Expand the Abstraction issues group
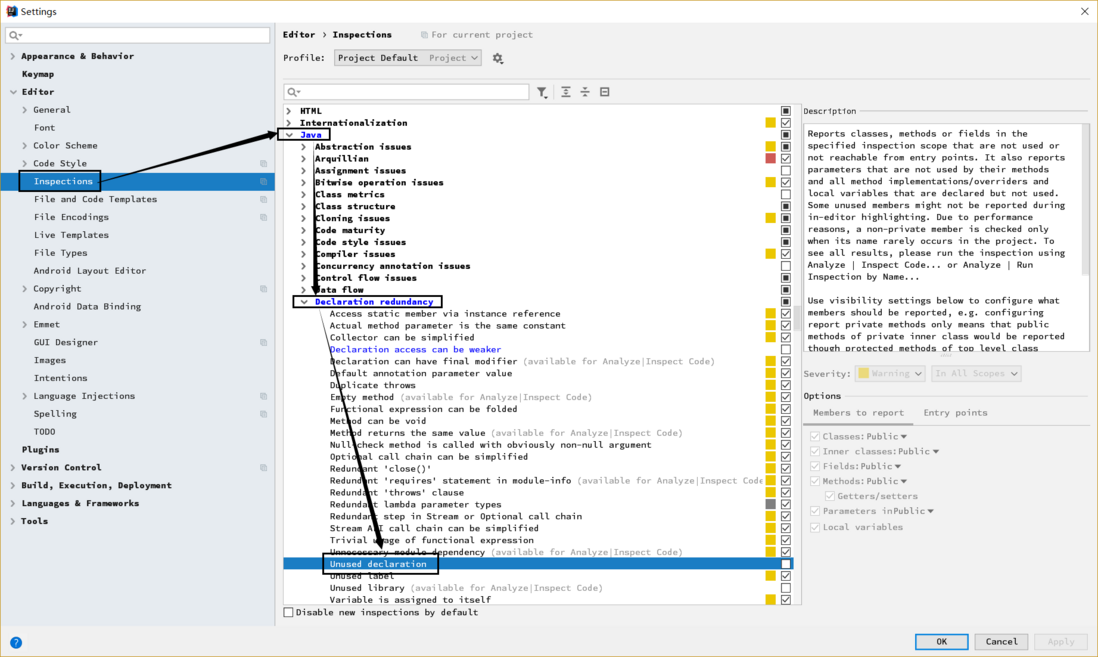 (304, 146)
